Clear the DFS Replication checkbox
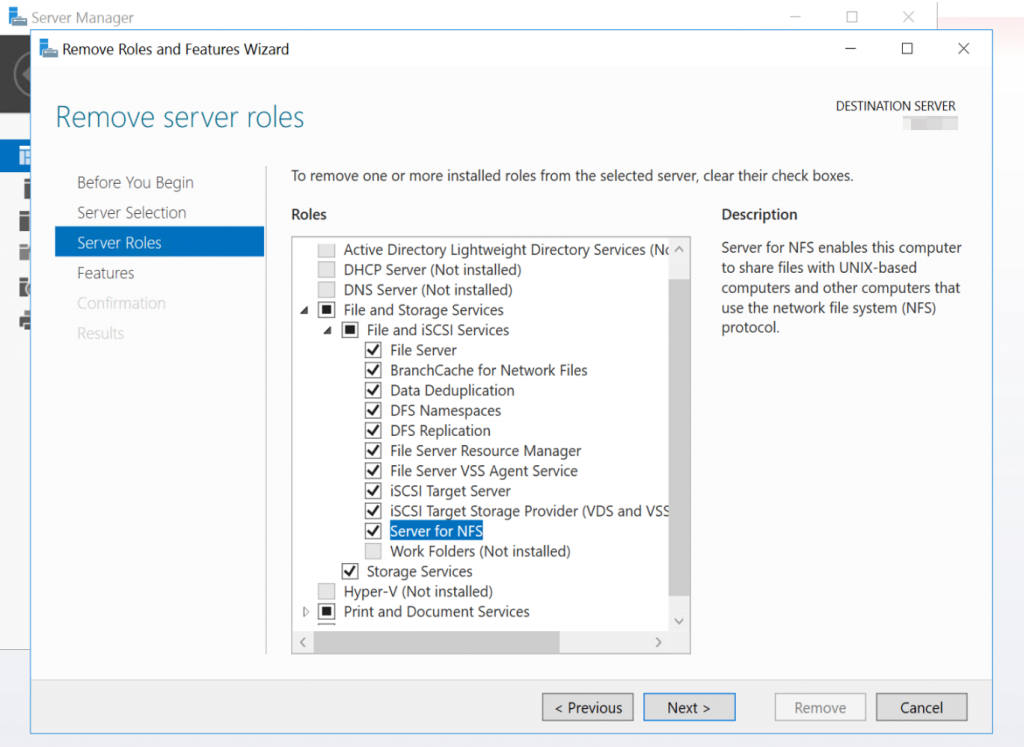This screenshot has height=747, width=1024. point(373,431)
